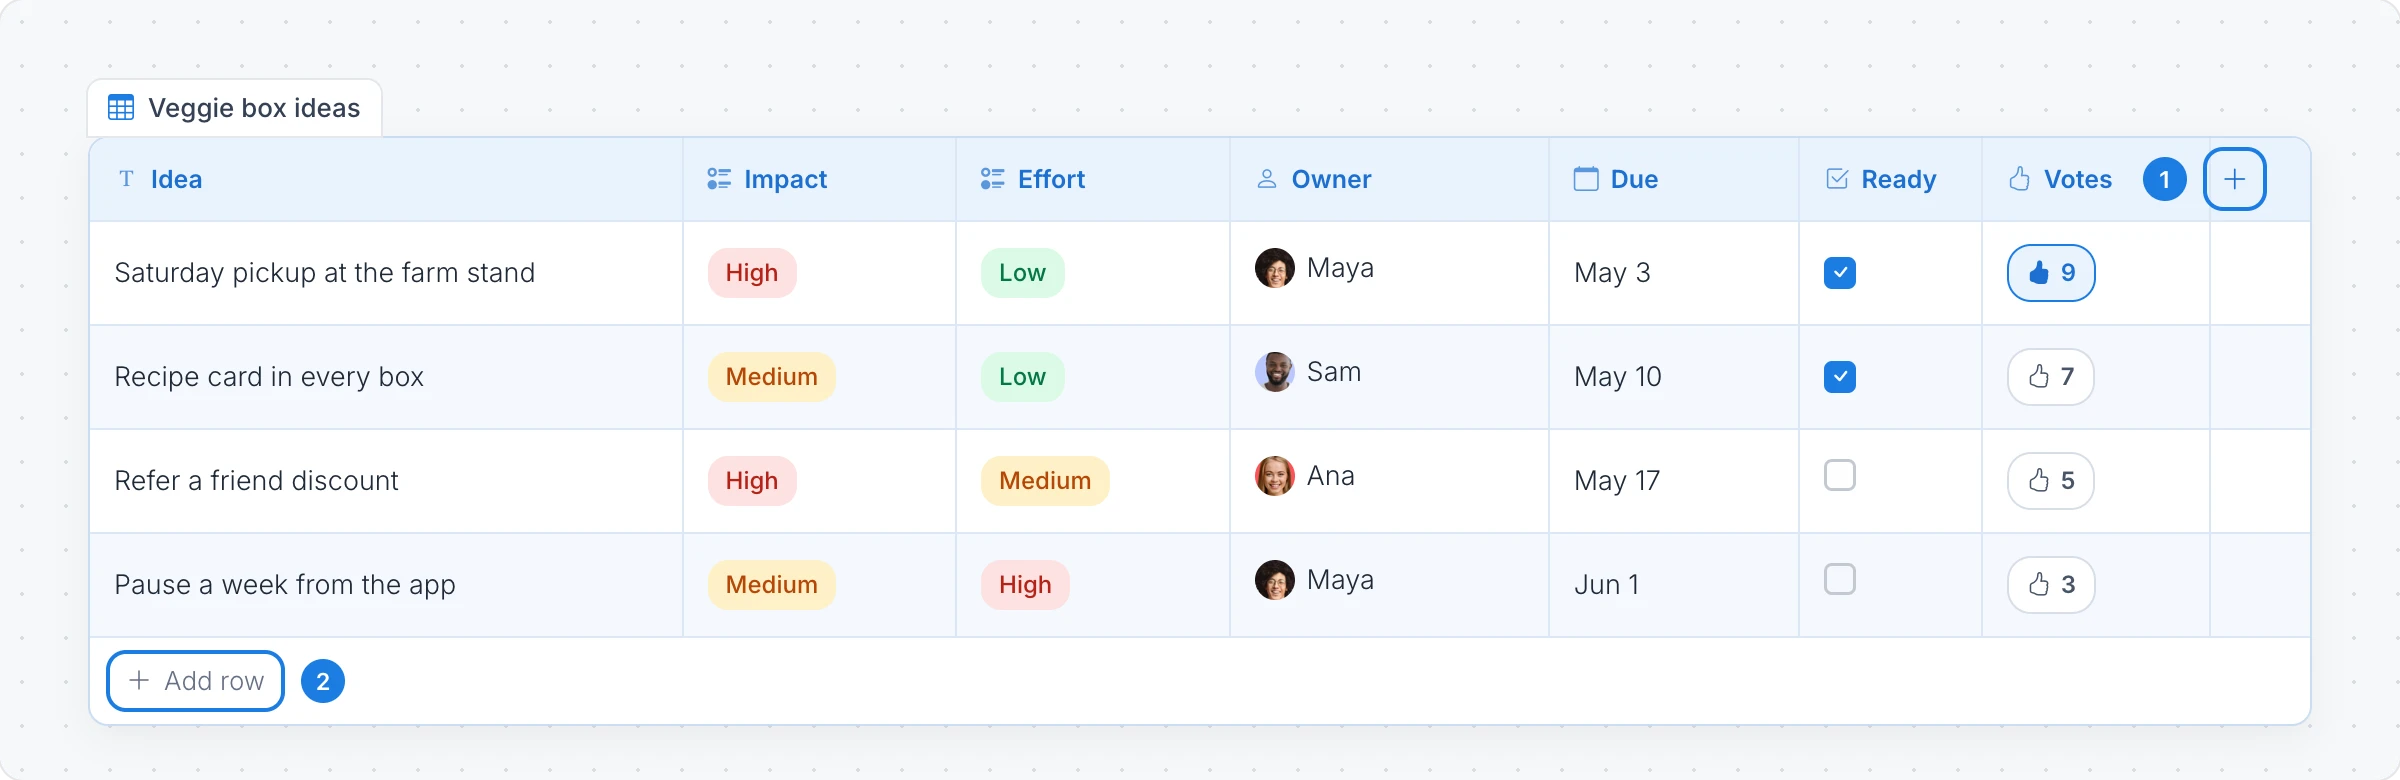Click Maya's avatar in the Saturday pickup row
The image size is (2400, 780).
coord(1275,268)
